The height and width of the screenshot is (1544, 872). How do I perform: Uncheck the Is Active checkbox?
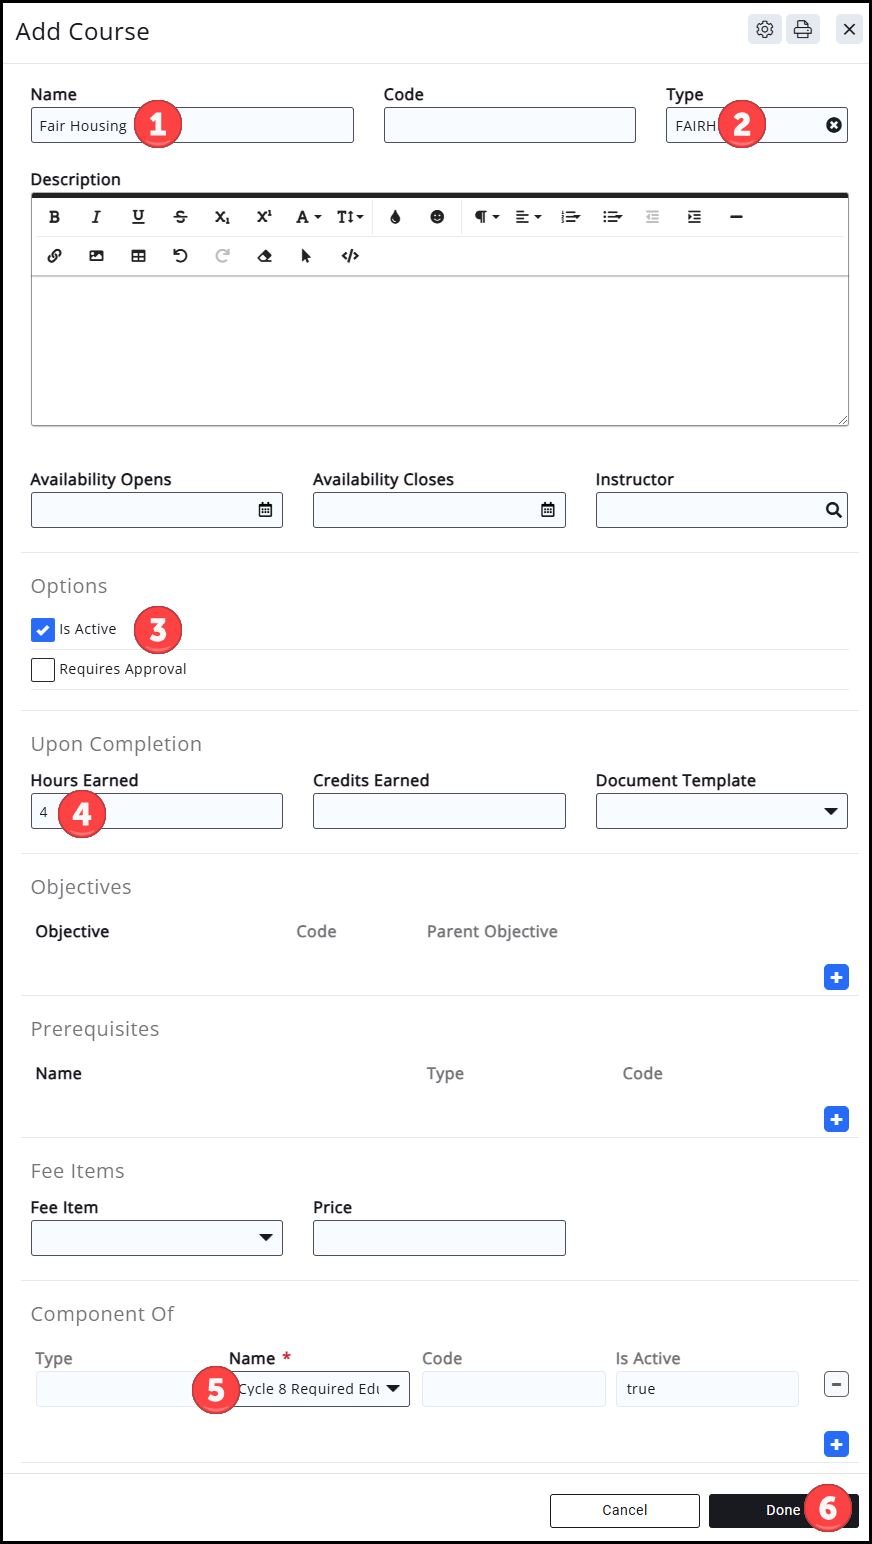(x=43, y=630)
